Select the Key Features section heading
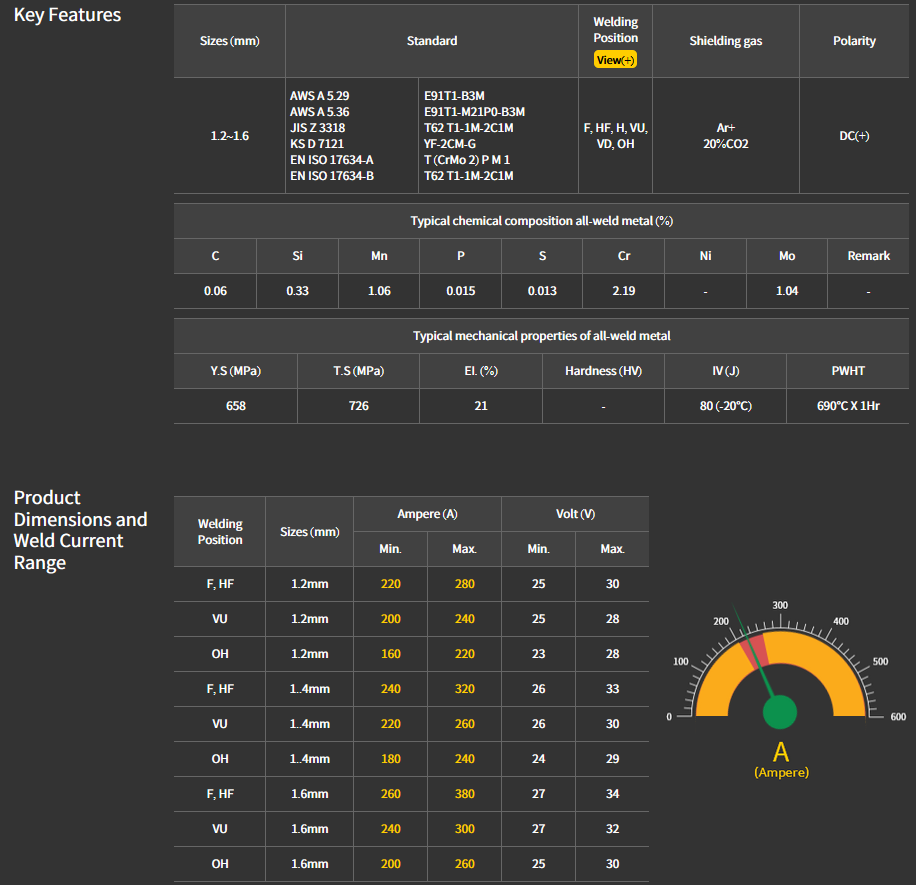Viewport: 916px width, 885px height. point(67,15)
